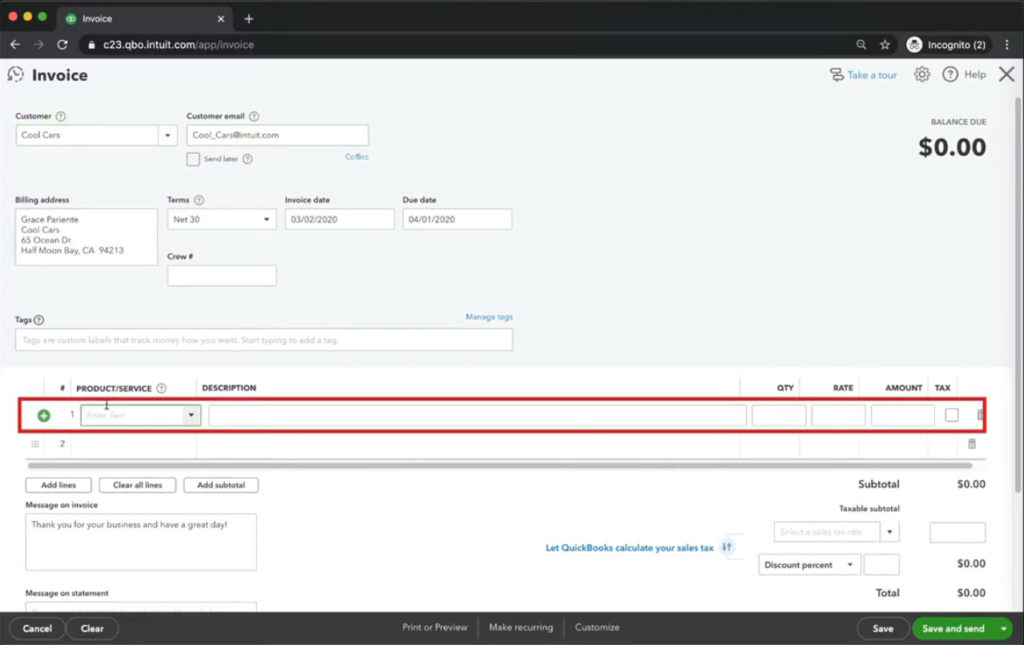This screenshot has height=645, width=1024.
Task: Expand the Product/Service dropdown arrow
Action: (191, 415)
